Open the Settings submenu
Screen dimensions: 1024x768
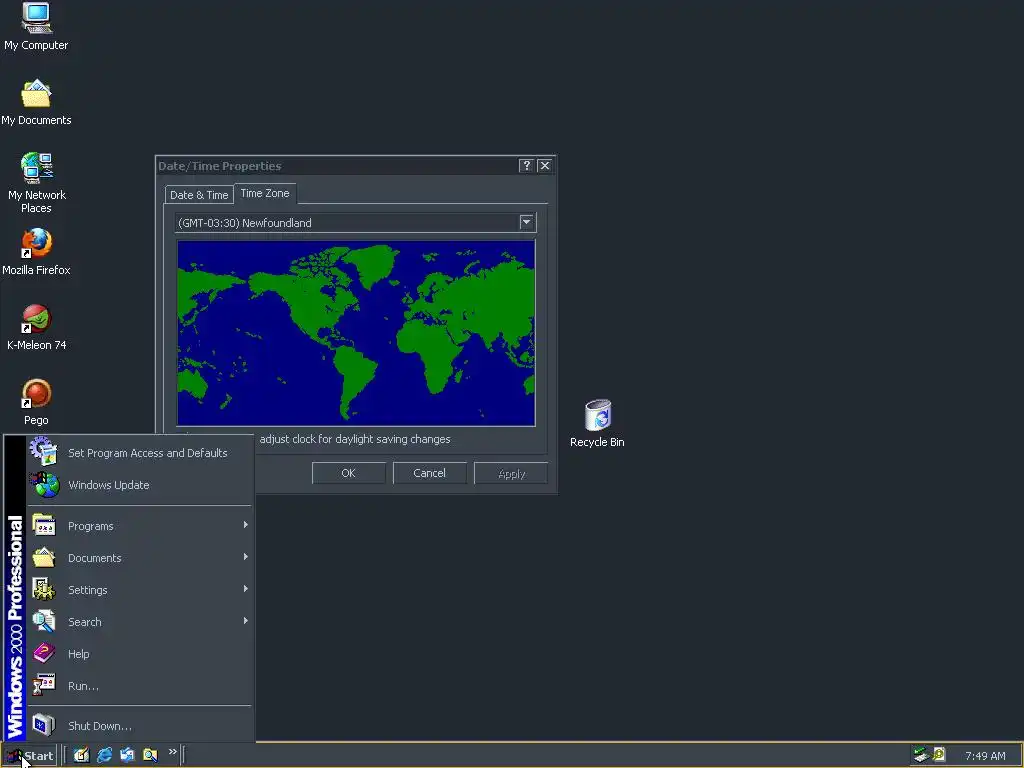[140, 590]
